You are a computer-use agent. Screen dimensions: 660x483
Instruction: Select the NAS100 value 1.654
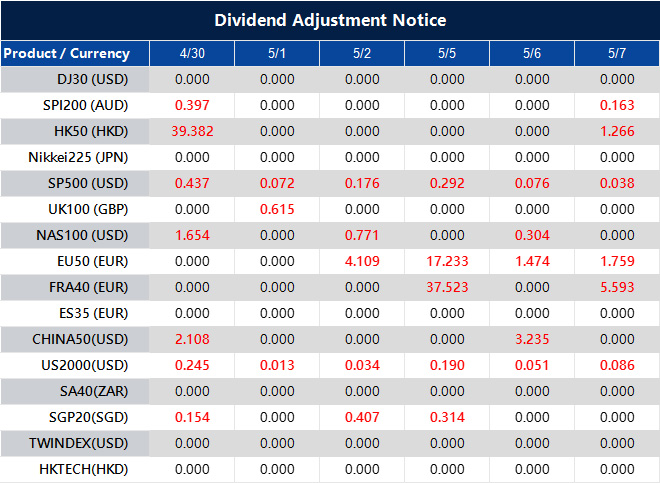(x=192, y=235)
